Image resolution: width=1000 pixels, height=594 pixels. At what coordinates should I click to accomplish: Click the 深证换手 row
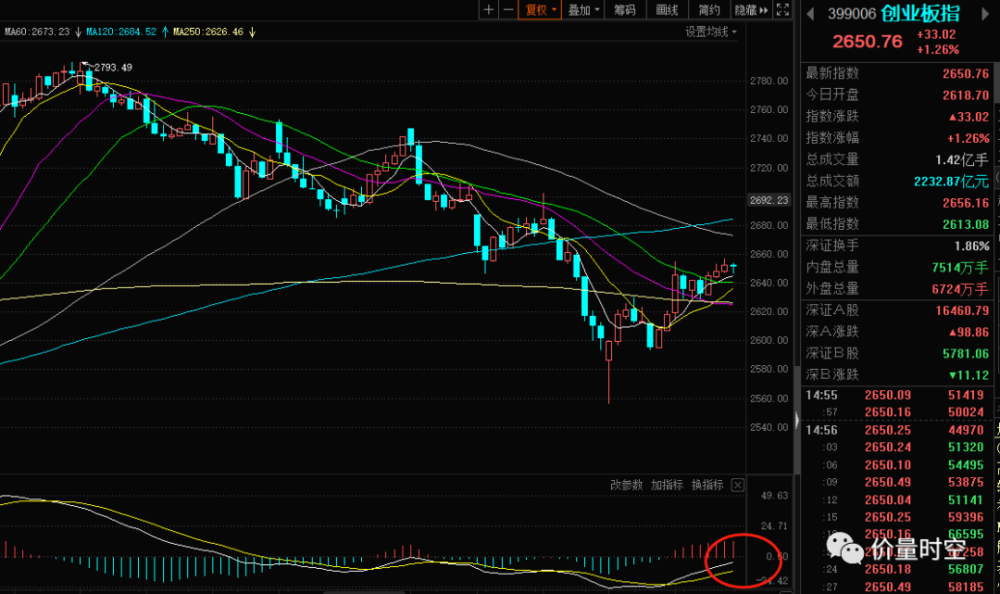tap(897, 246)
